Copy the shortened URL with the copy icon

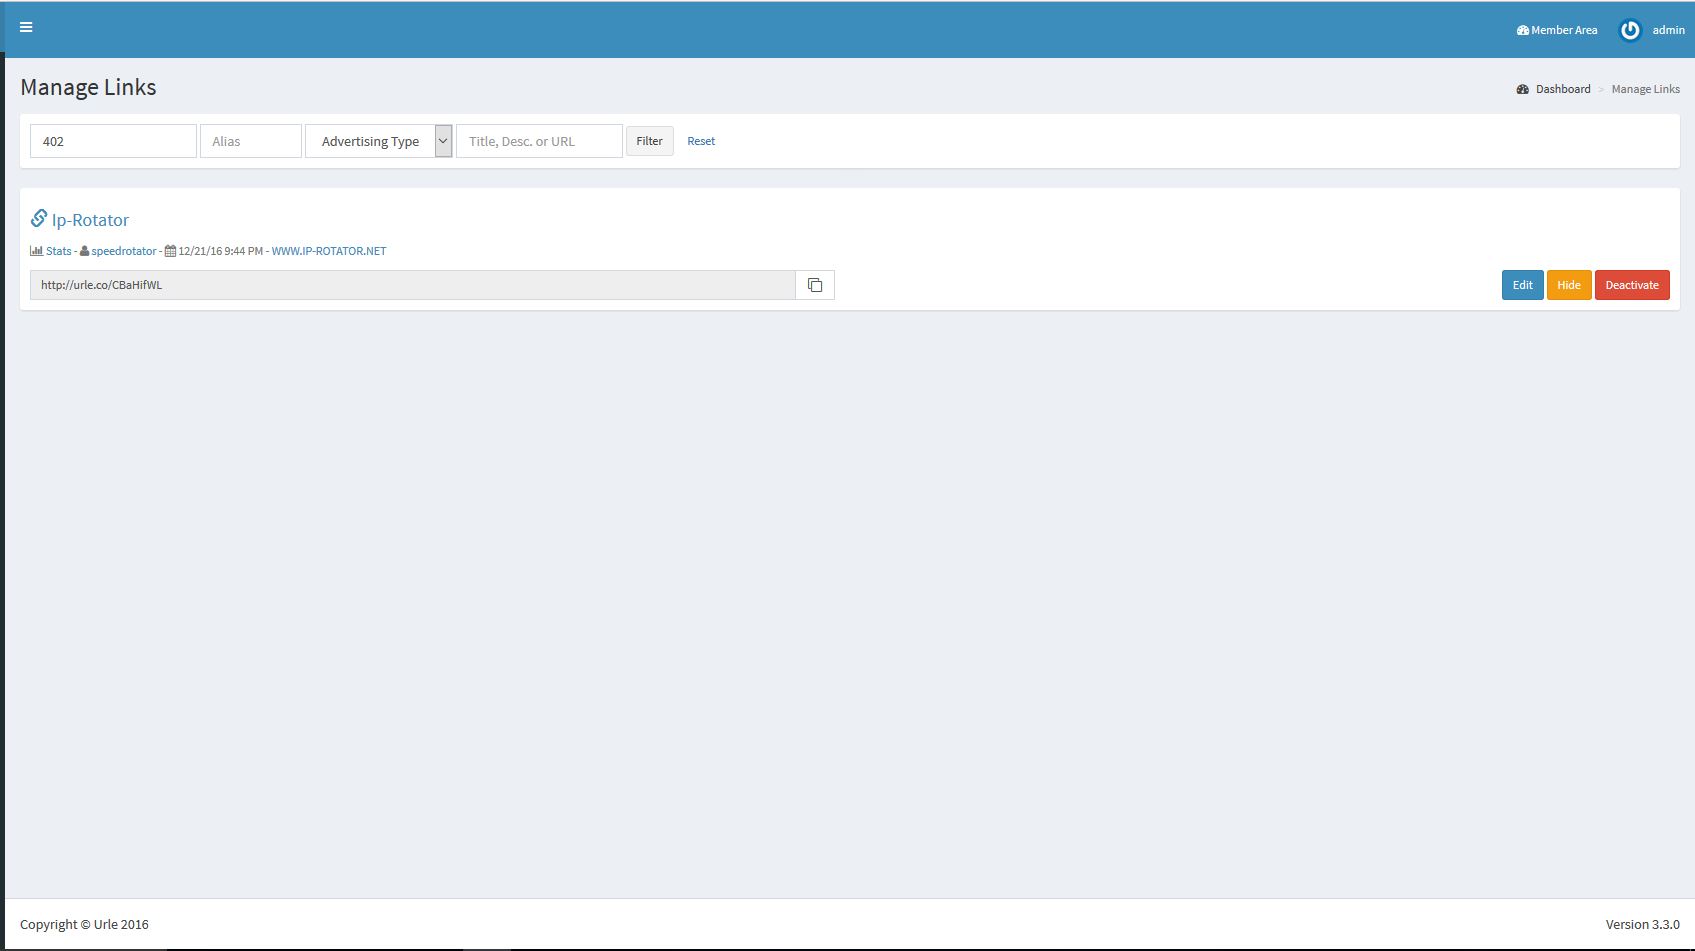[x=815, y=285]
